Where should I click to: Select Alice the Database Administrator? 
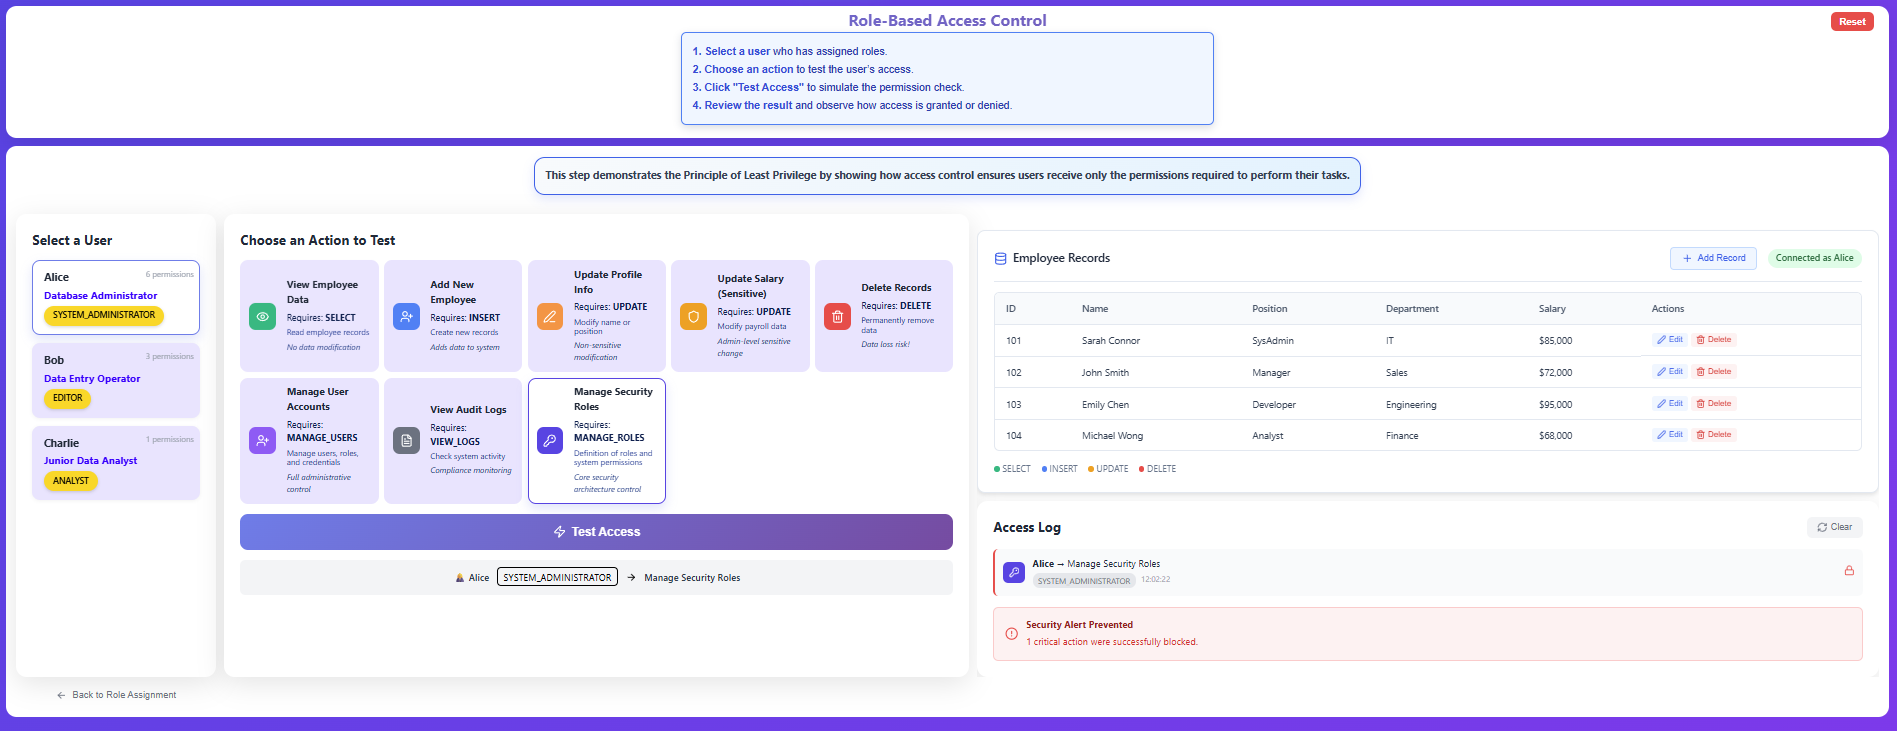click(x=116, y=297)
